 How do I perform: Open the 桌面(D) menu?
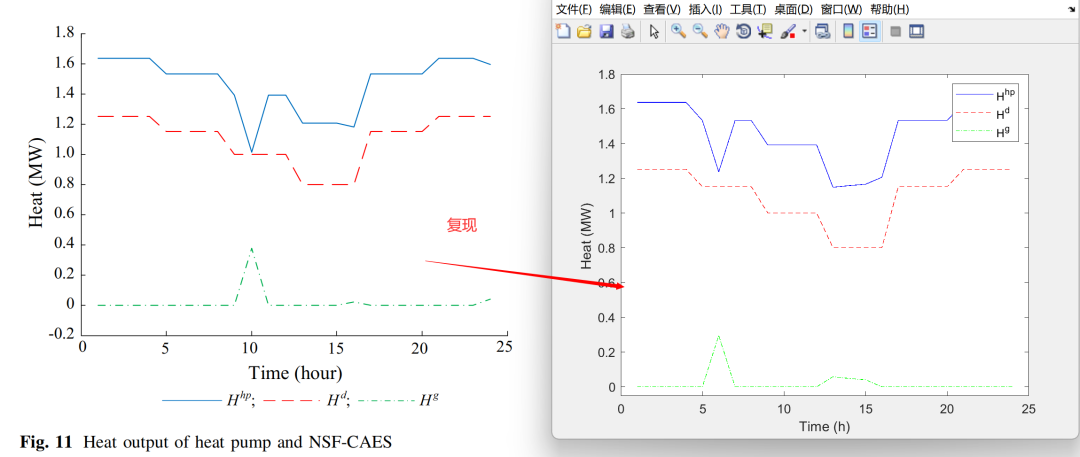(793, 9)
